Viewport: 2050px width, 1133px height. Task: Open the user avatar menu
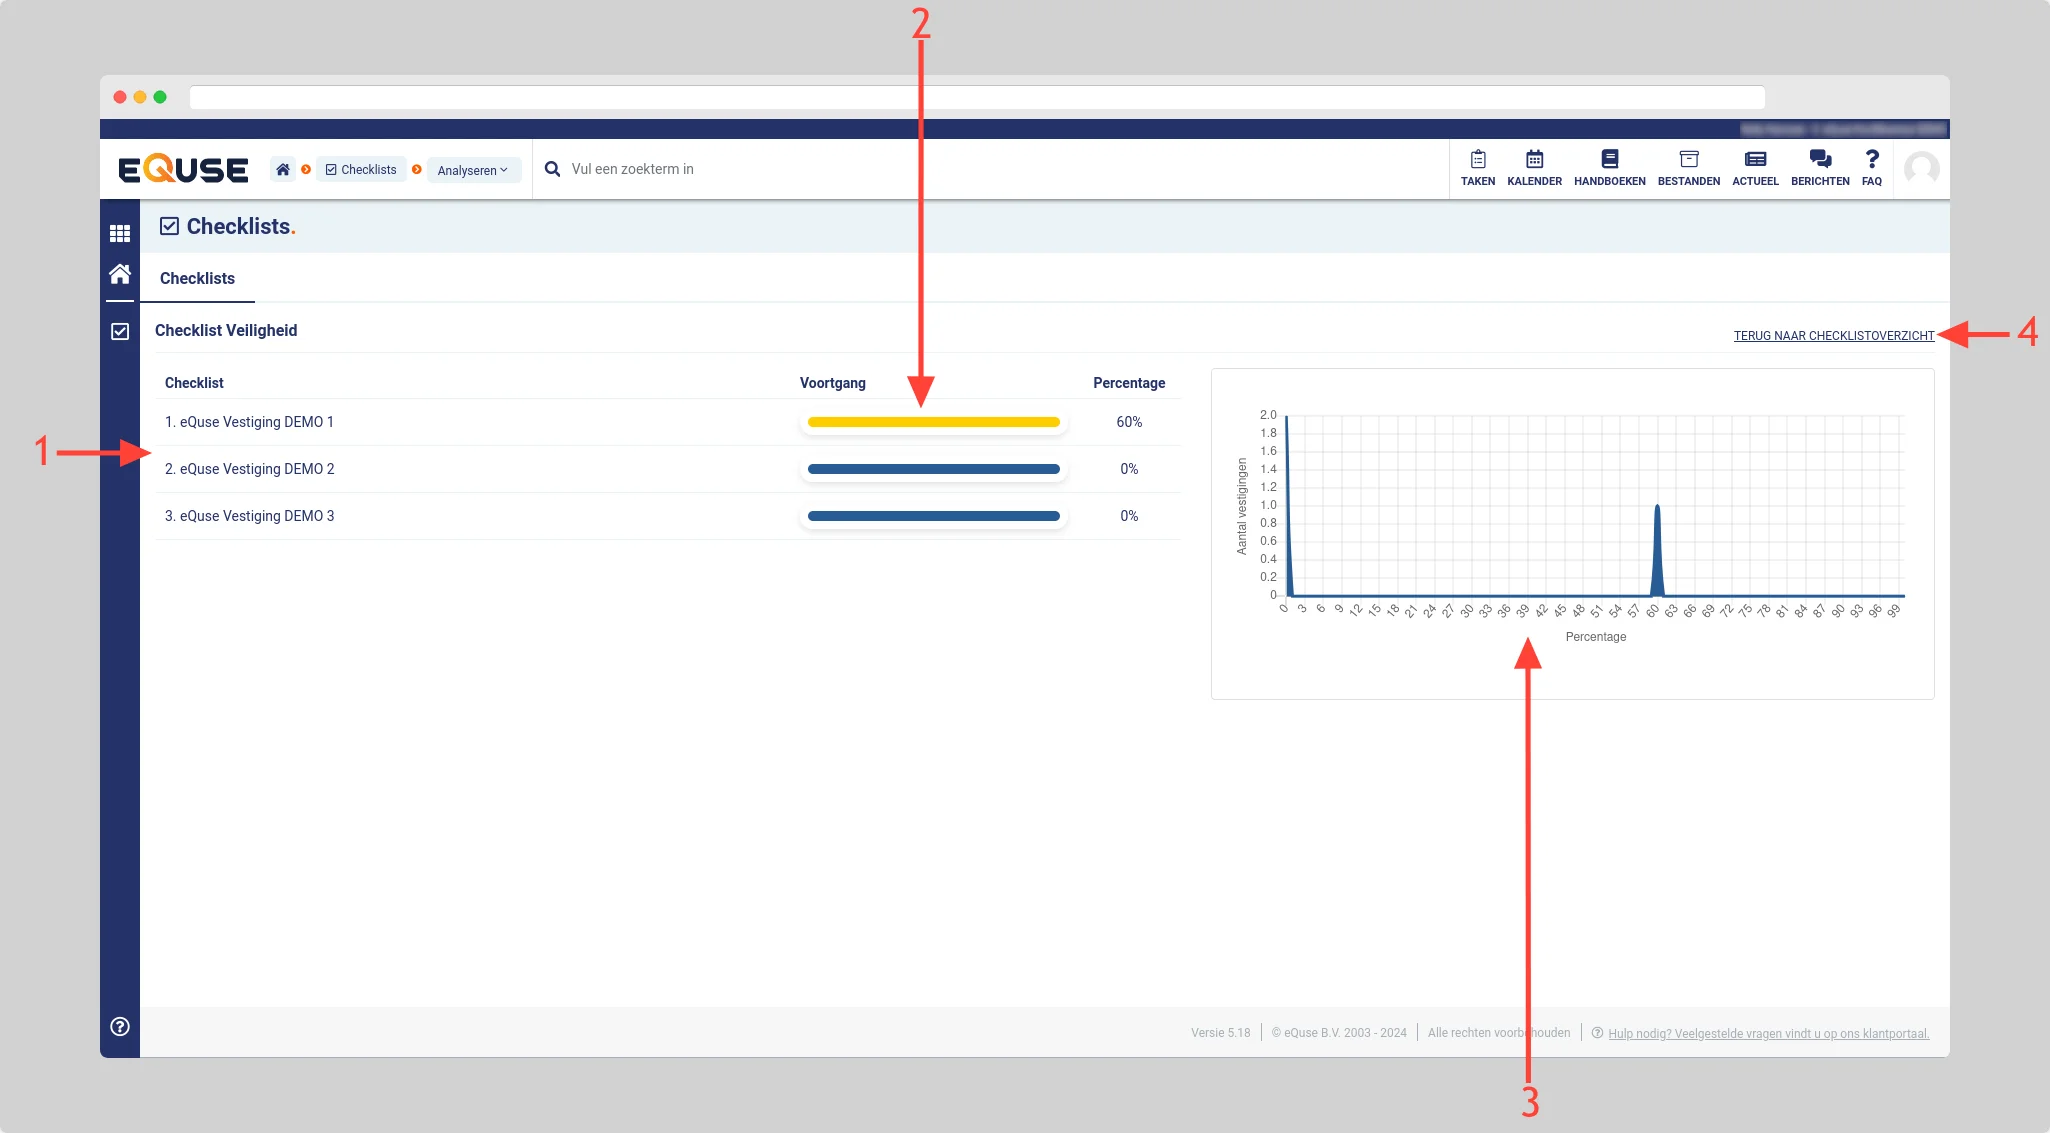[x=1921, y=168]
